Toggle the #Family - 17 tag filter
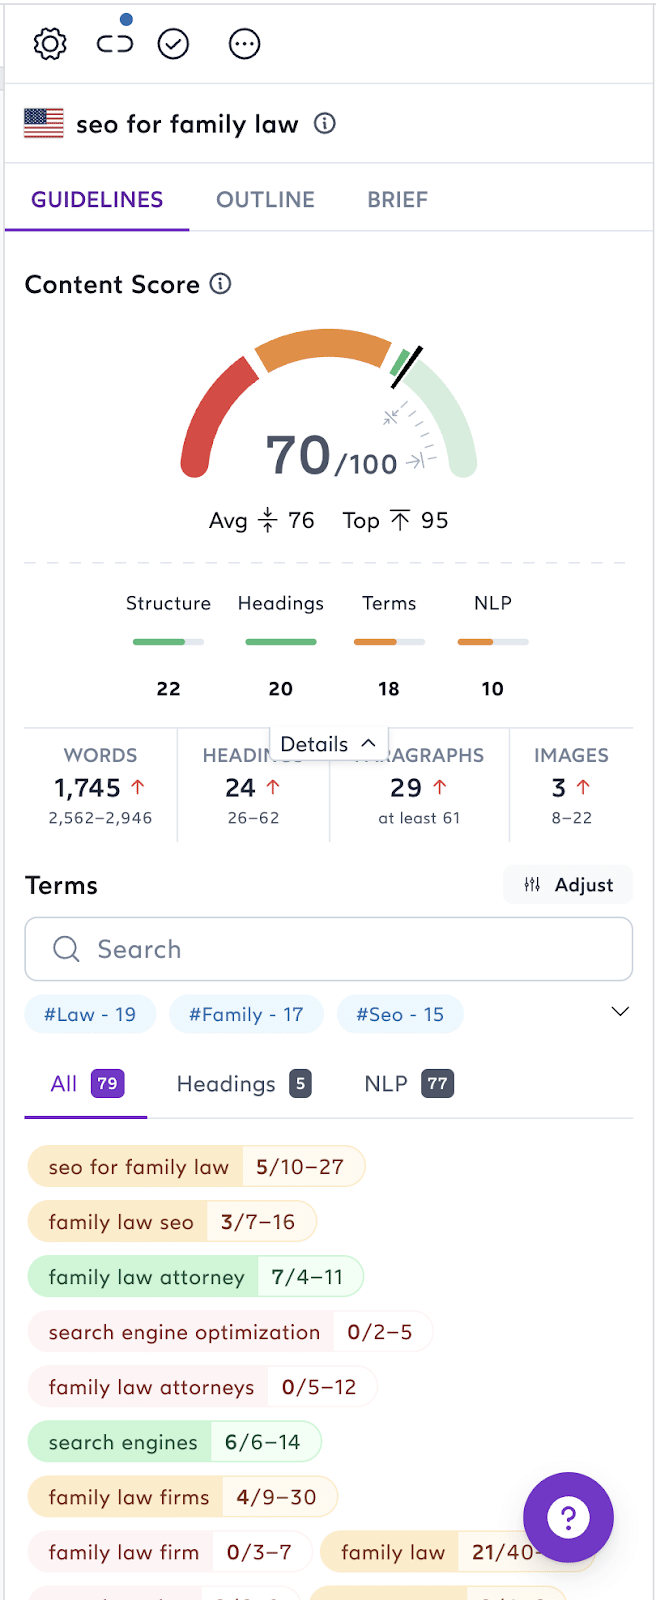 click(246, 1014)
